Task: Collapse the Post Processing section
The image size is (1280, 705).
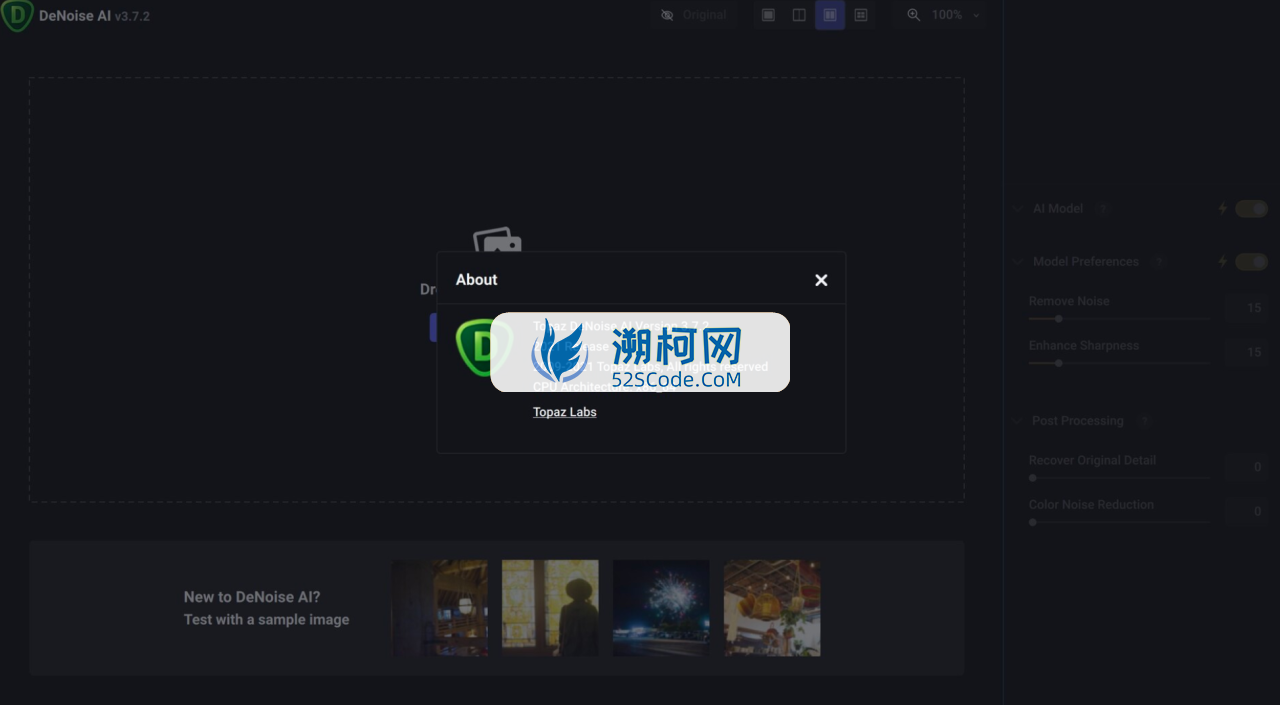Action: click(x=1016, y=421)
